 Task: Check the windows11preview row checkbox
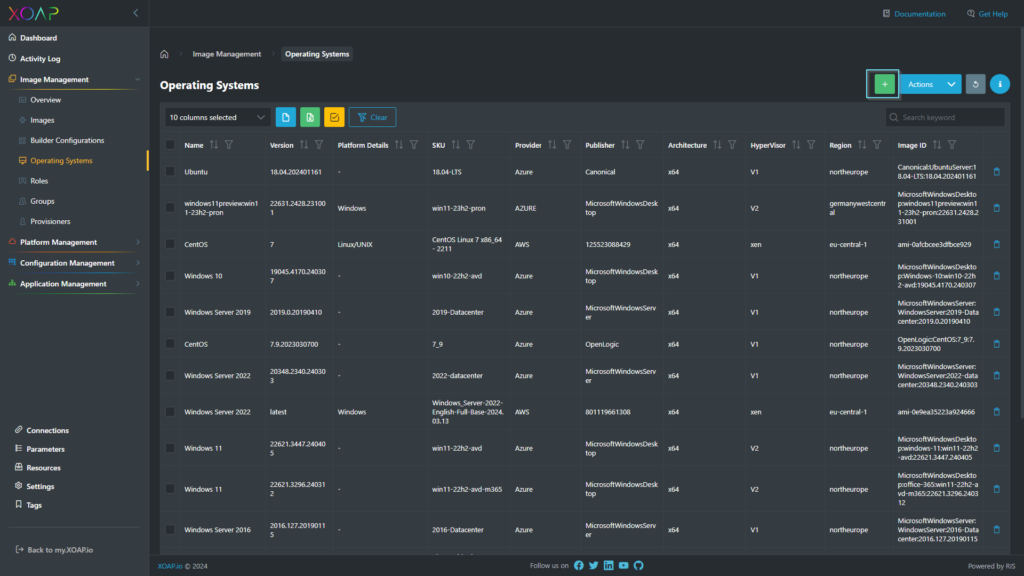pos(170,208)
